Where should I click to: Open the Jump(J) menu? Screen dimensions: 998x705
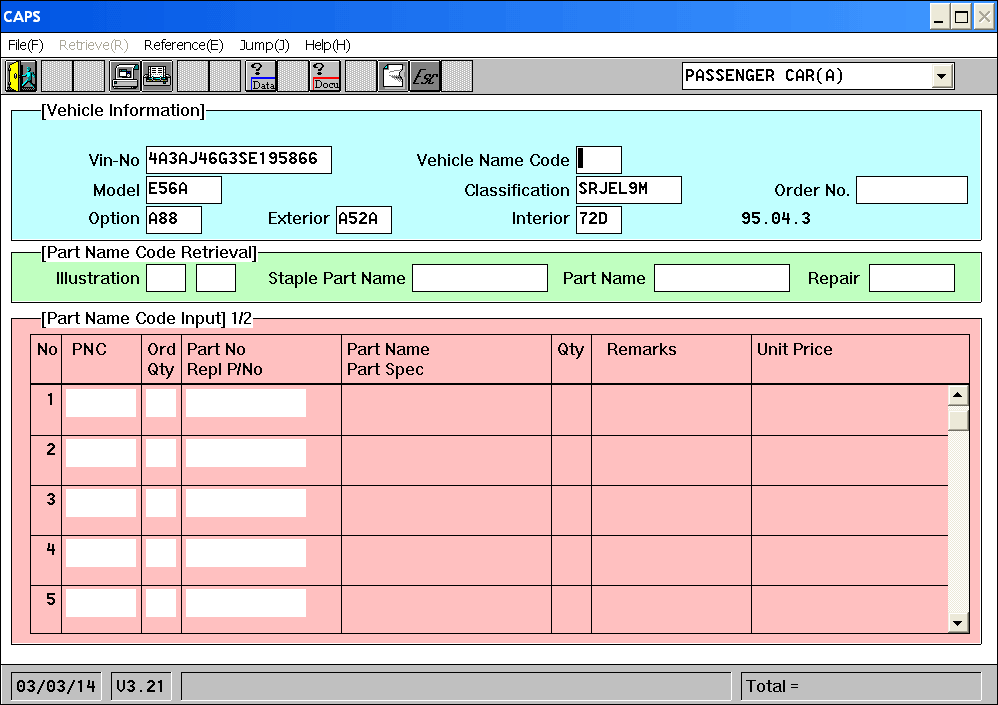click(x=264, y=45)
